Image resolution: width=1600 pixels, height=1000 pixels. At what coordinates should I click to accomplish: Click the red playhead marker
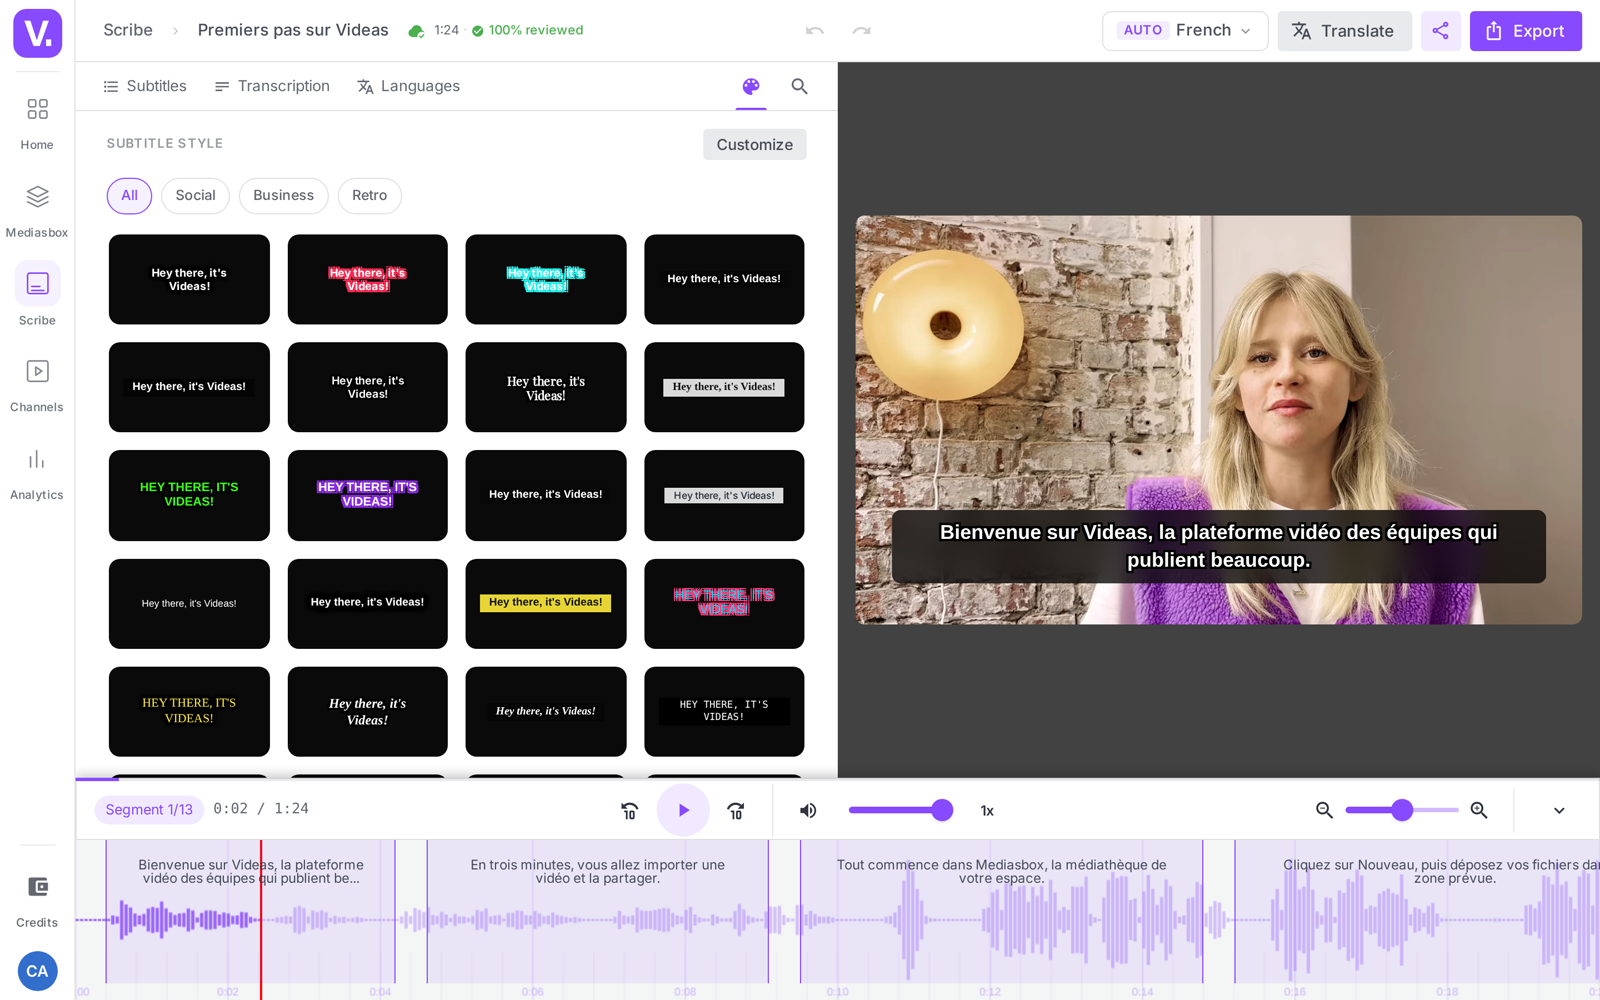[261, 920]
